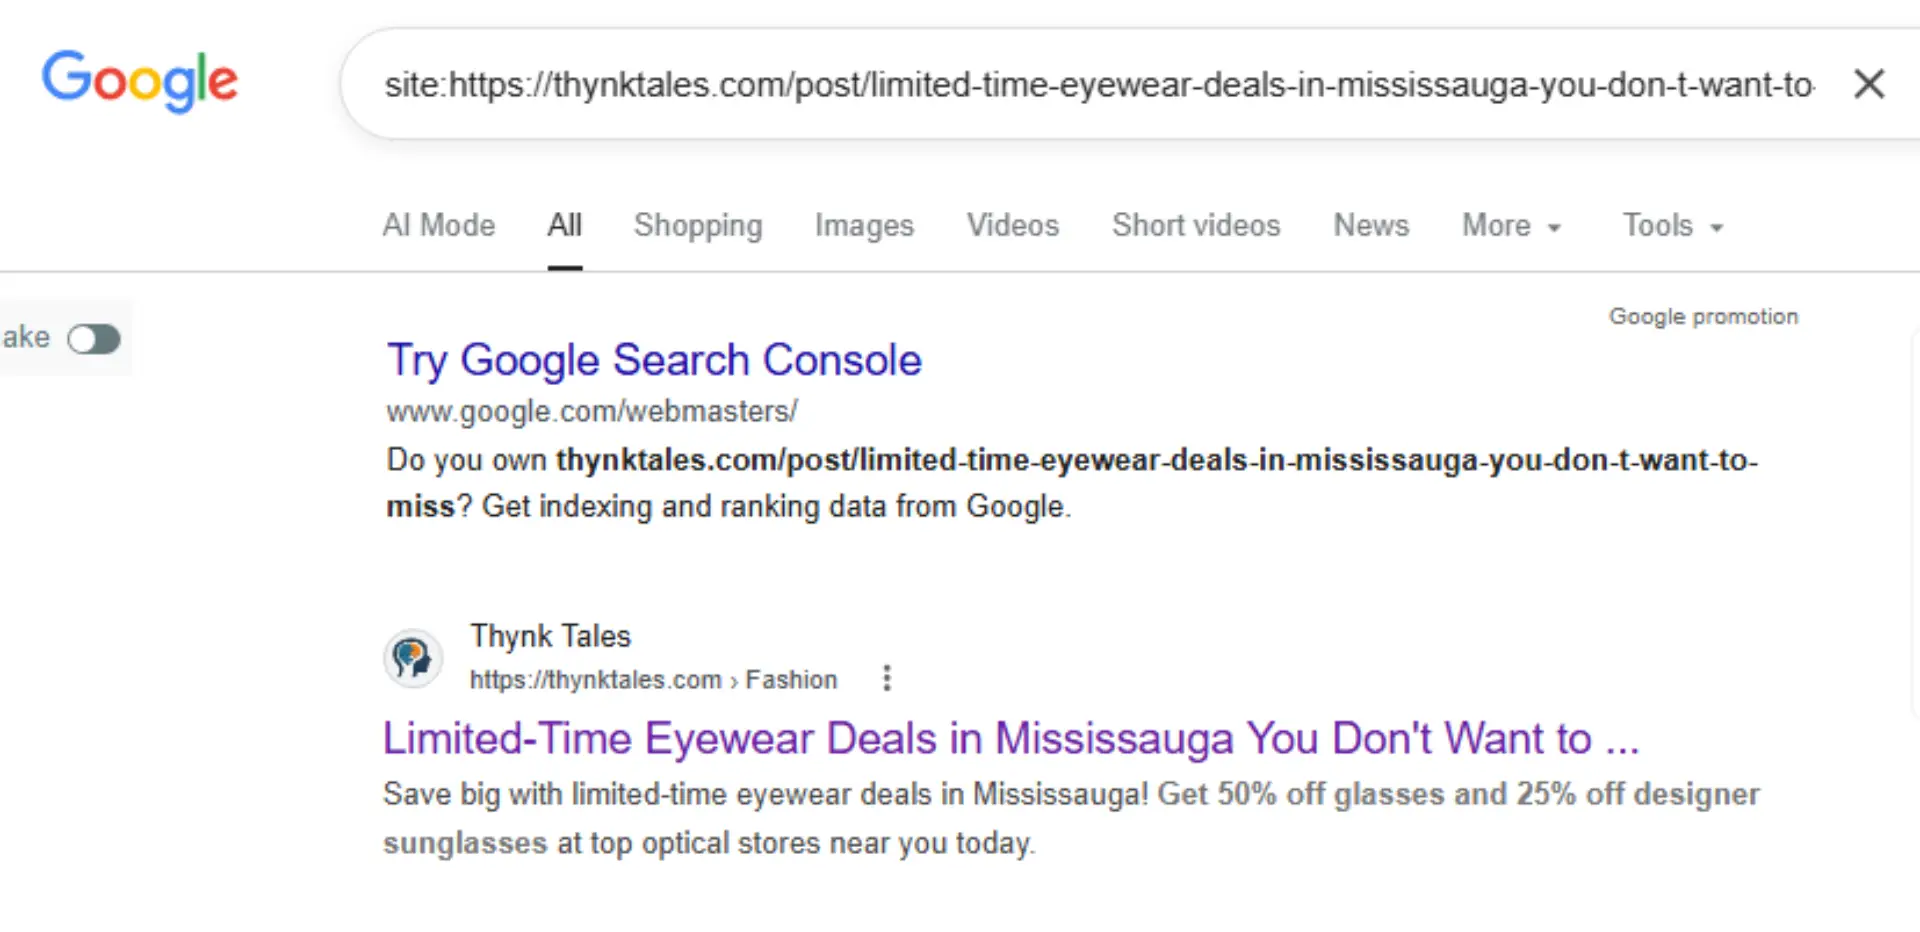Image resolution: width=1920 pixels, height=932 pixels.
Task: Select the All tab
Action: click(565, 226)
